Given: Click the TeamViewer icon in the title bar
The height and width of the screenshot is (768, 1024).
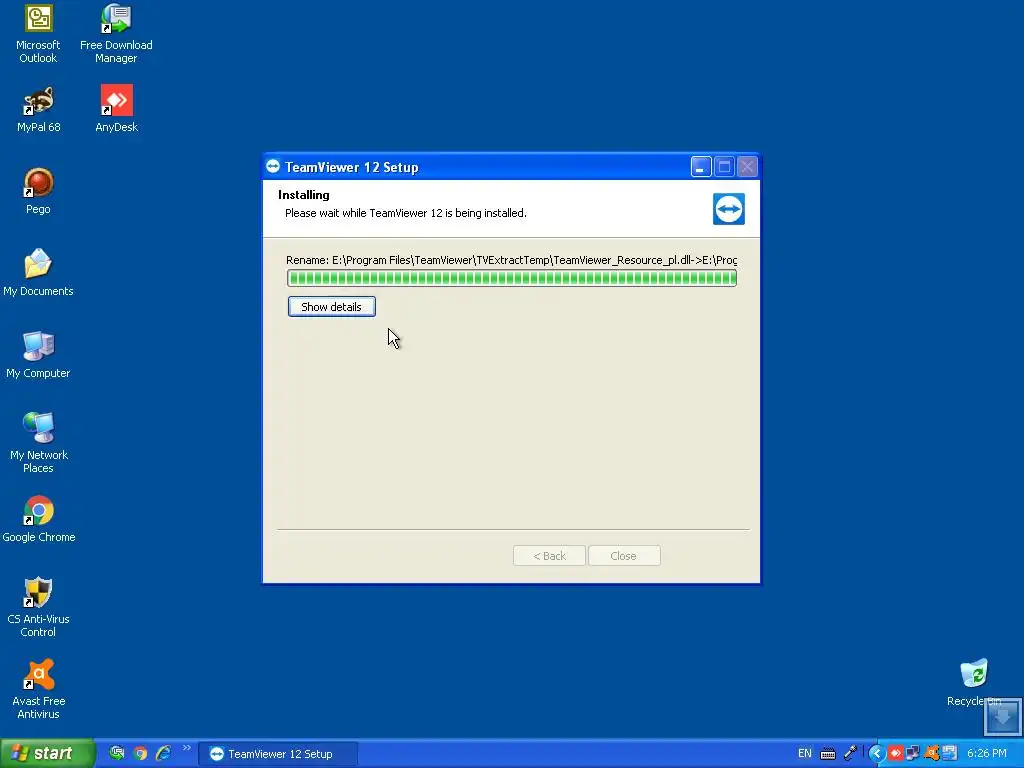Looking at the screenshot, I should [273, 167].
